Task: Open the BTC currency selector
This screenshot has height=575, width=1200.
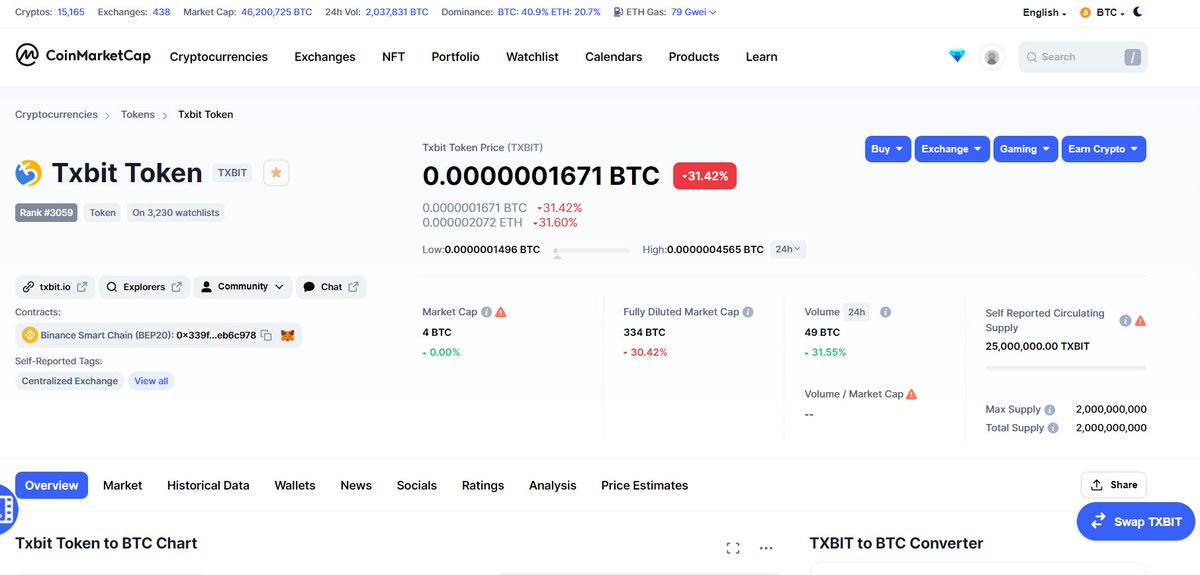Action: pyautogui.click(x=1102, y=12)
